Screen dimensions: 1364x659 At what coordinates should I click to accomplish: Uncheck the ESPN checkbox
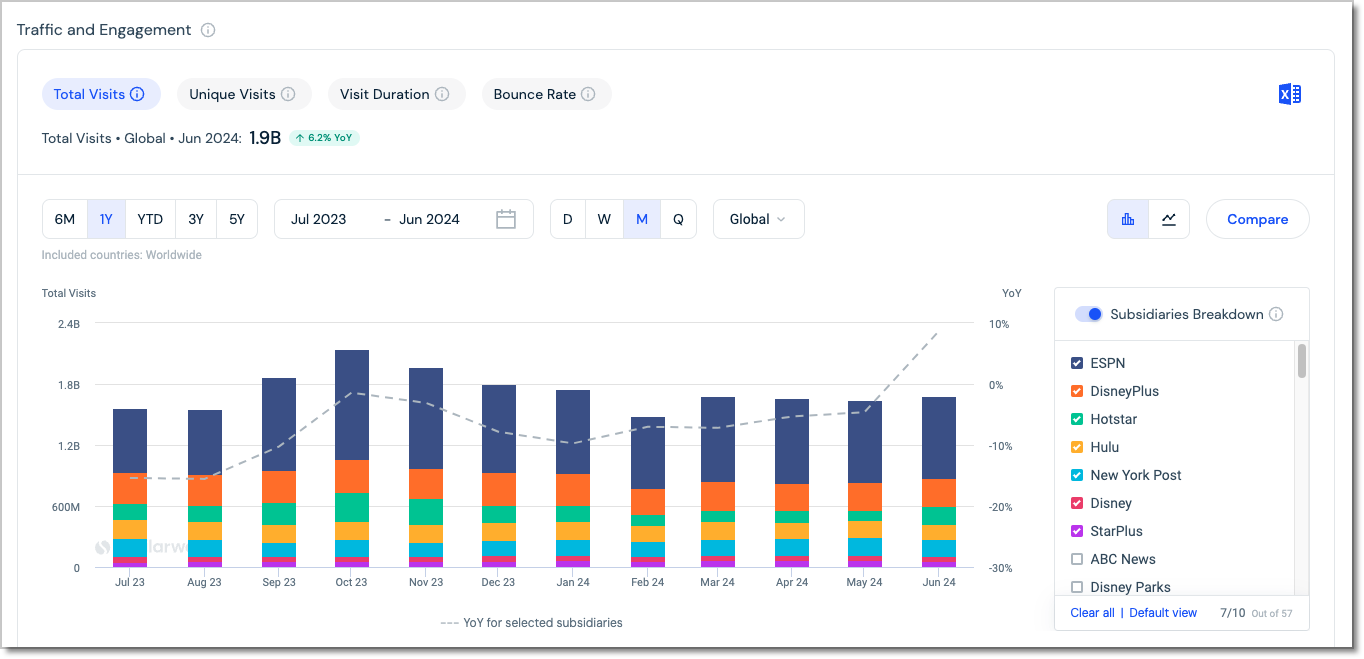coord(1077,363)
